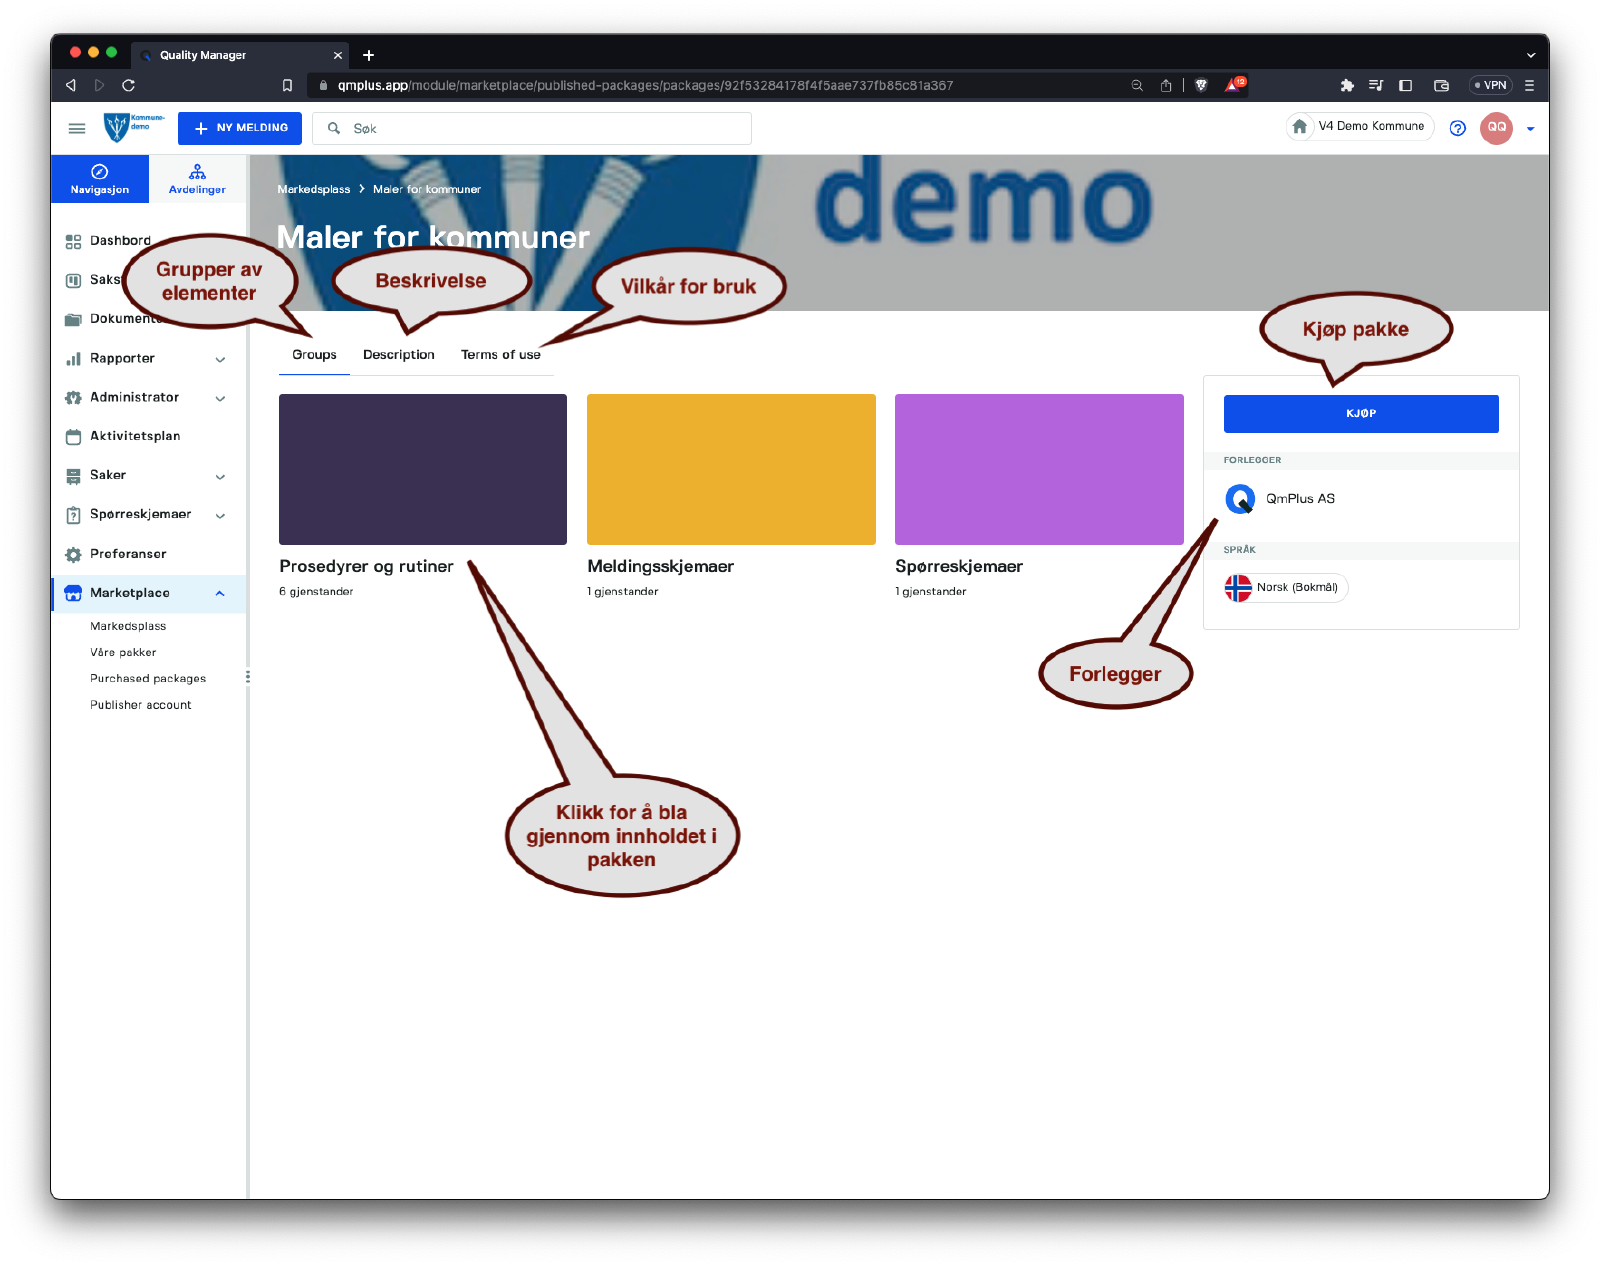
Task: Switch to the Description tab
Action: point(398,355)
